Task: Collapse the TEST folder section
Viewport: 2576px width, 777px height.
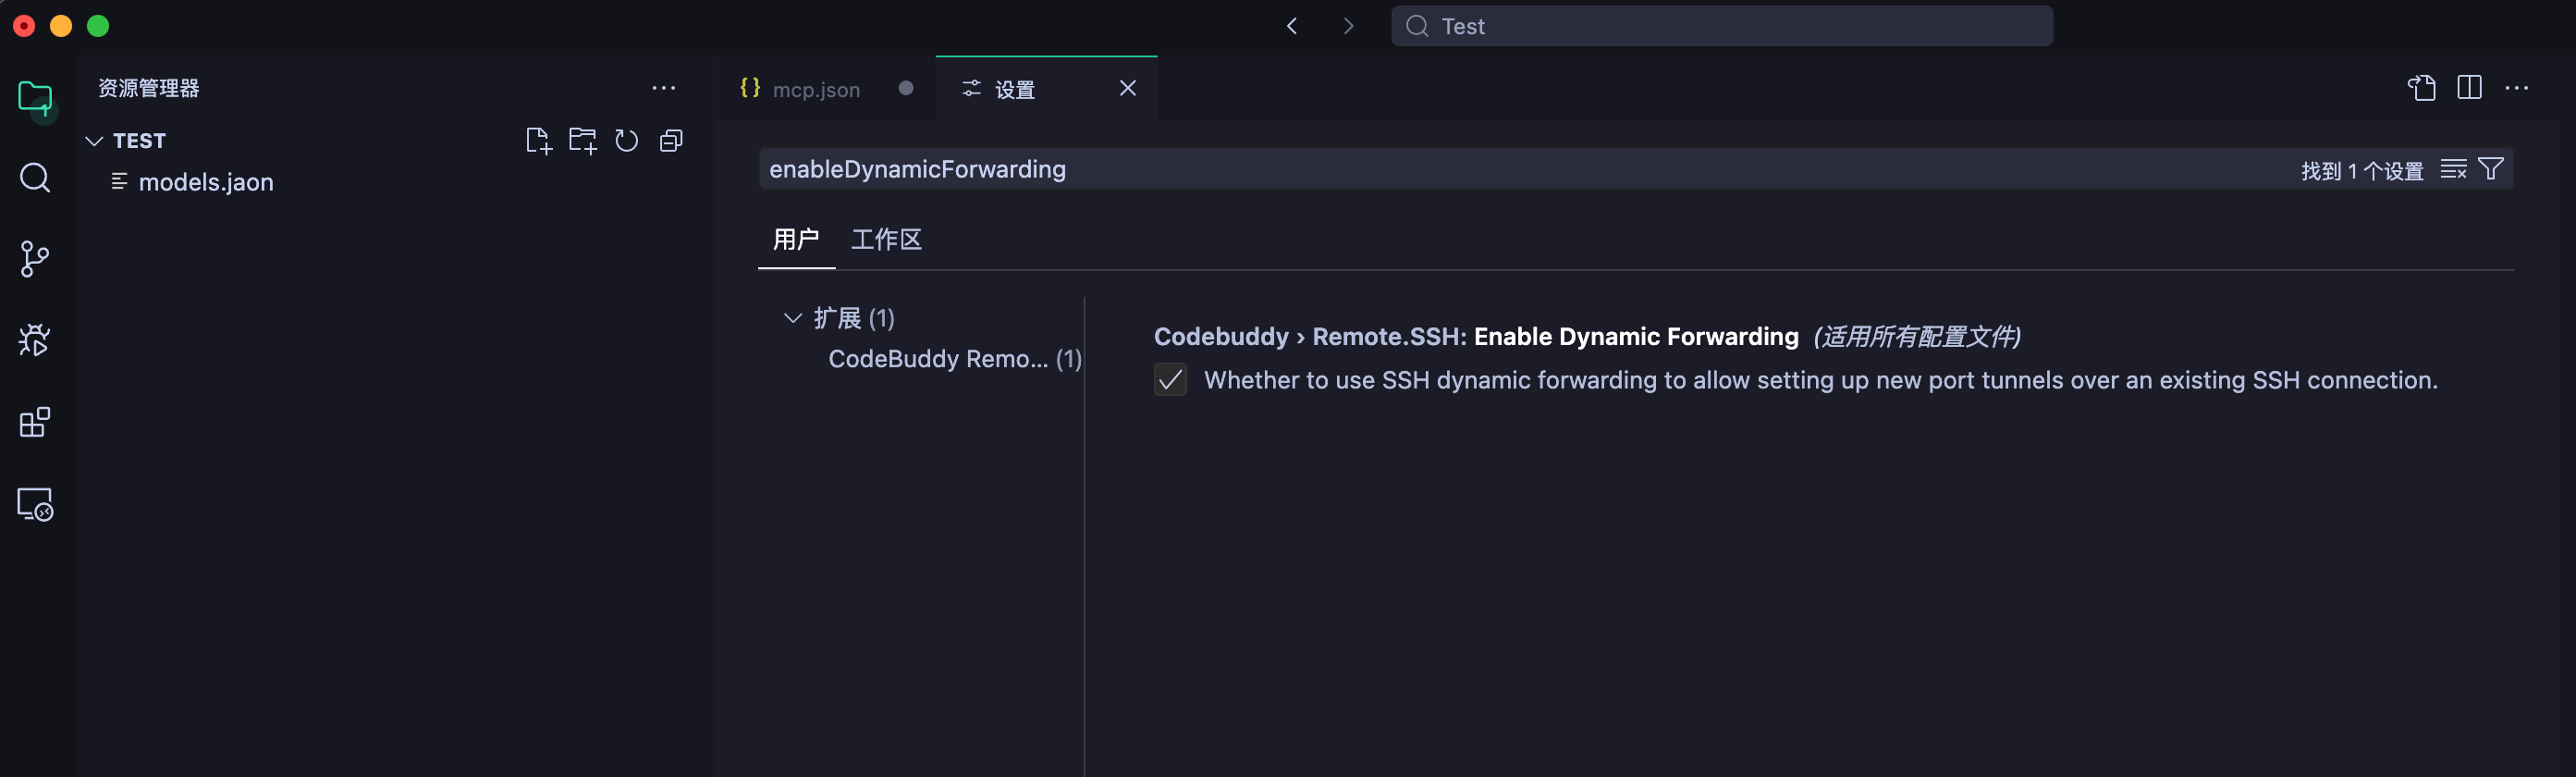Action: (x=95, y=141)
